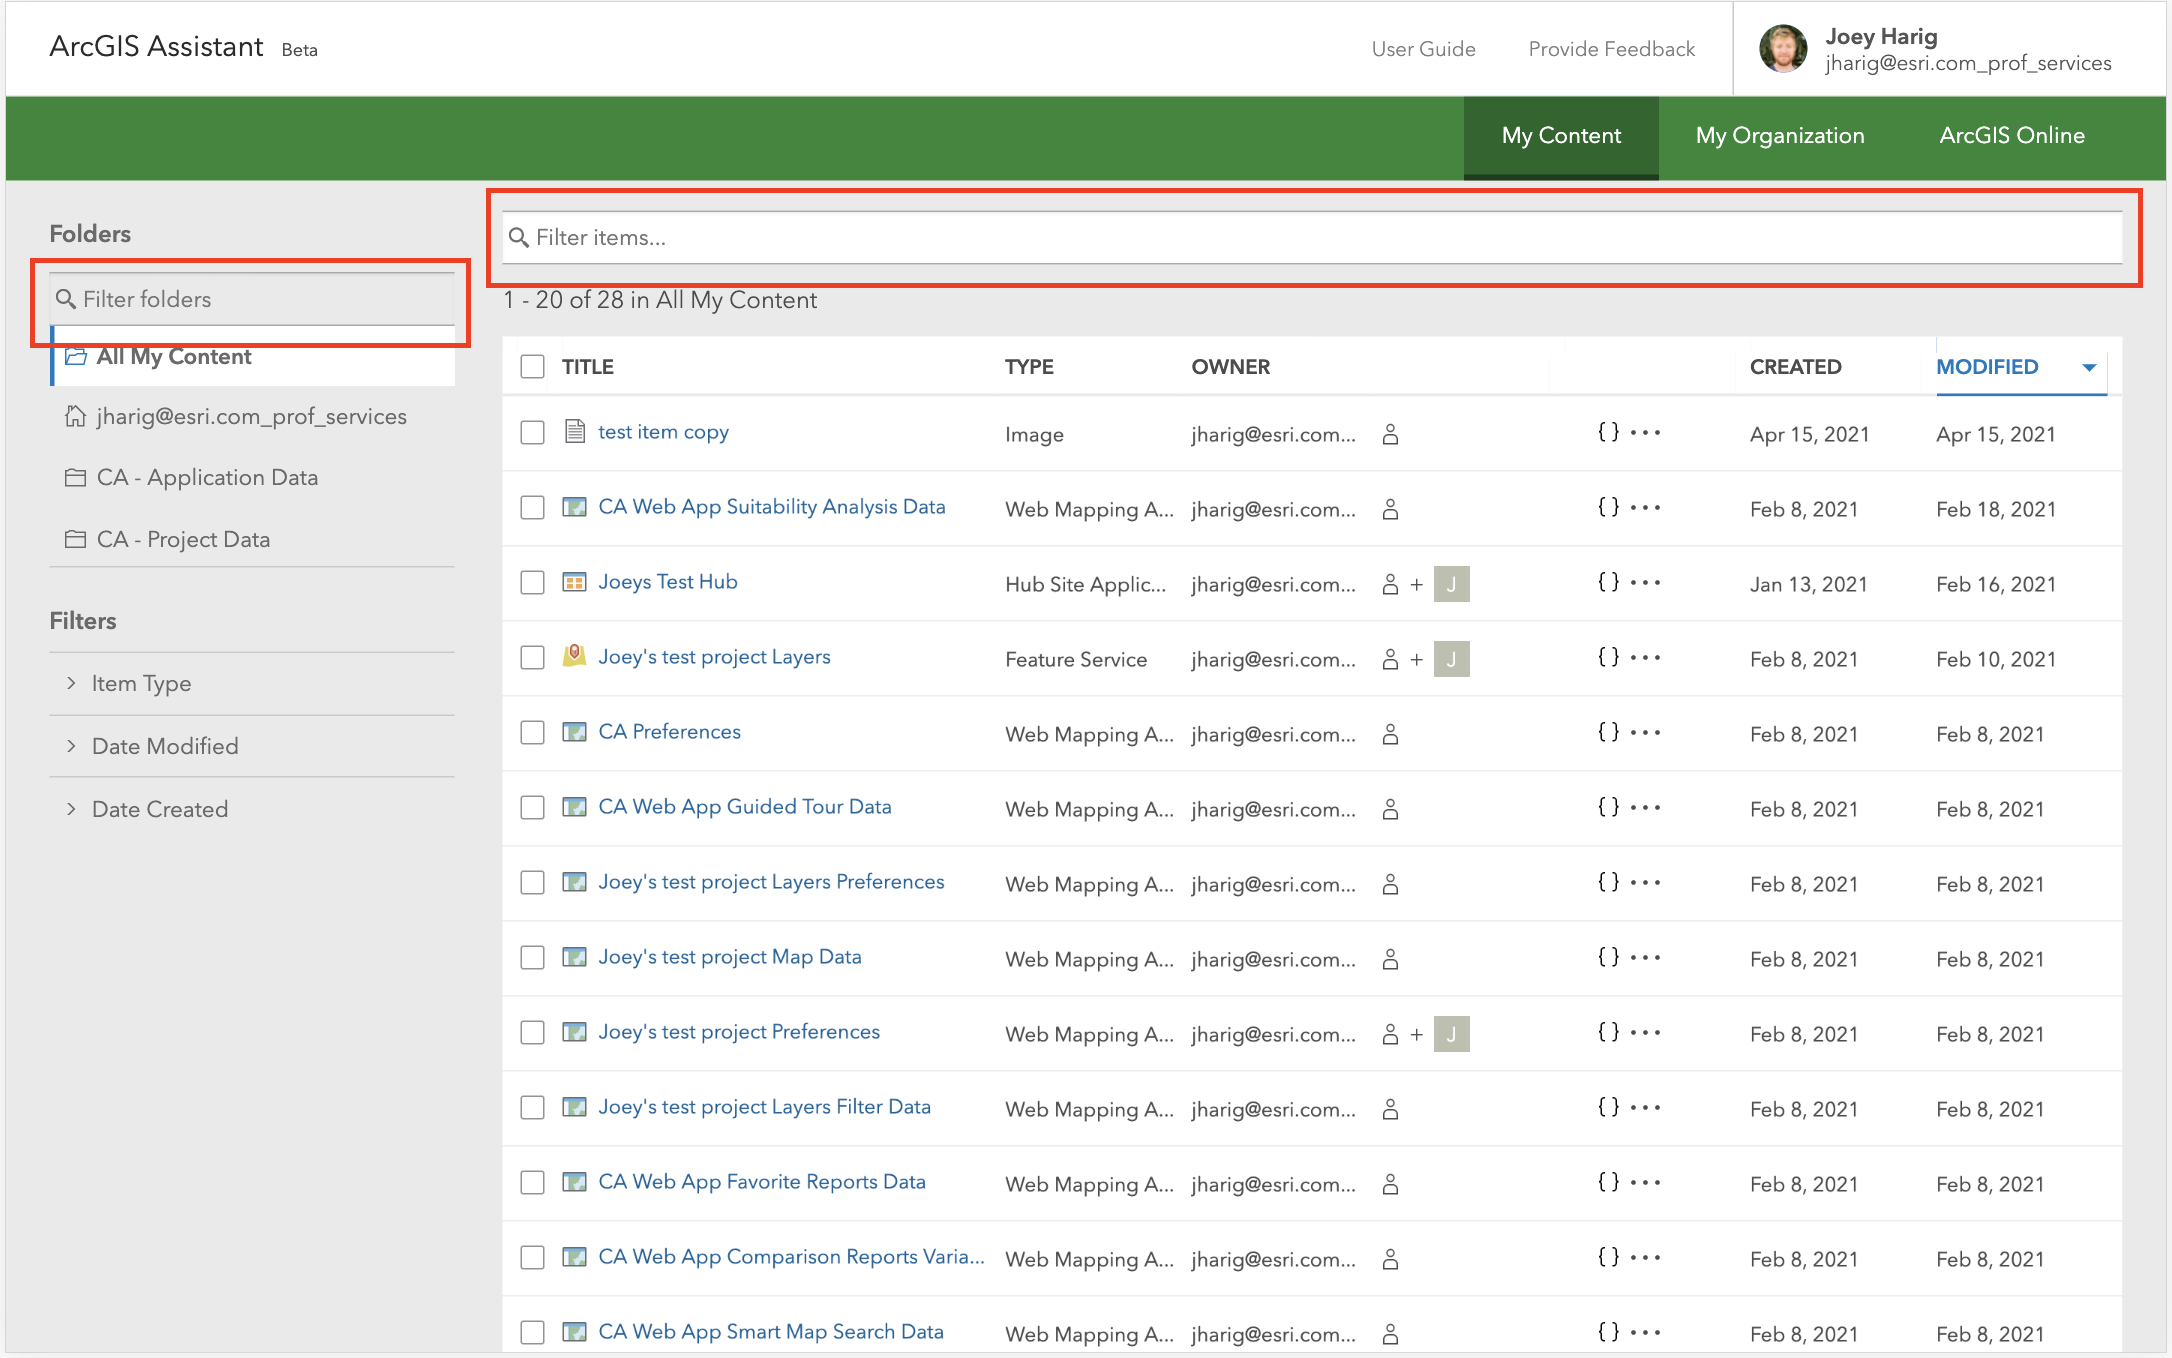Sort by the Type column header
The height and width of the screenshot is (1358, 2172).
point(1029,367)
